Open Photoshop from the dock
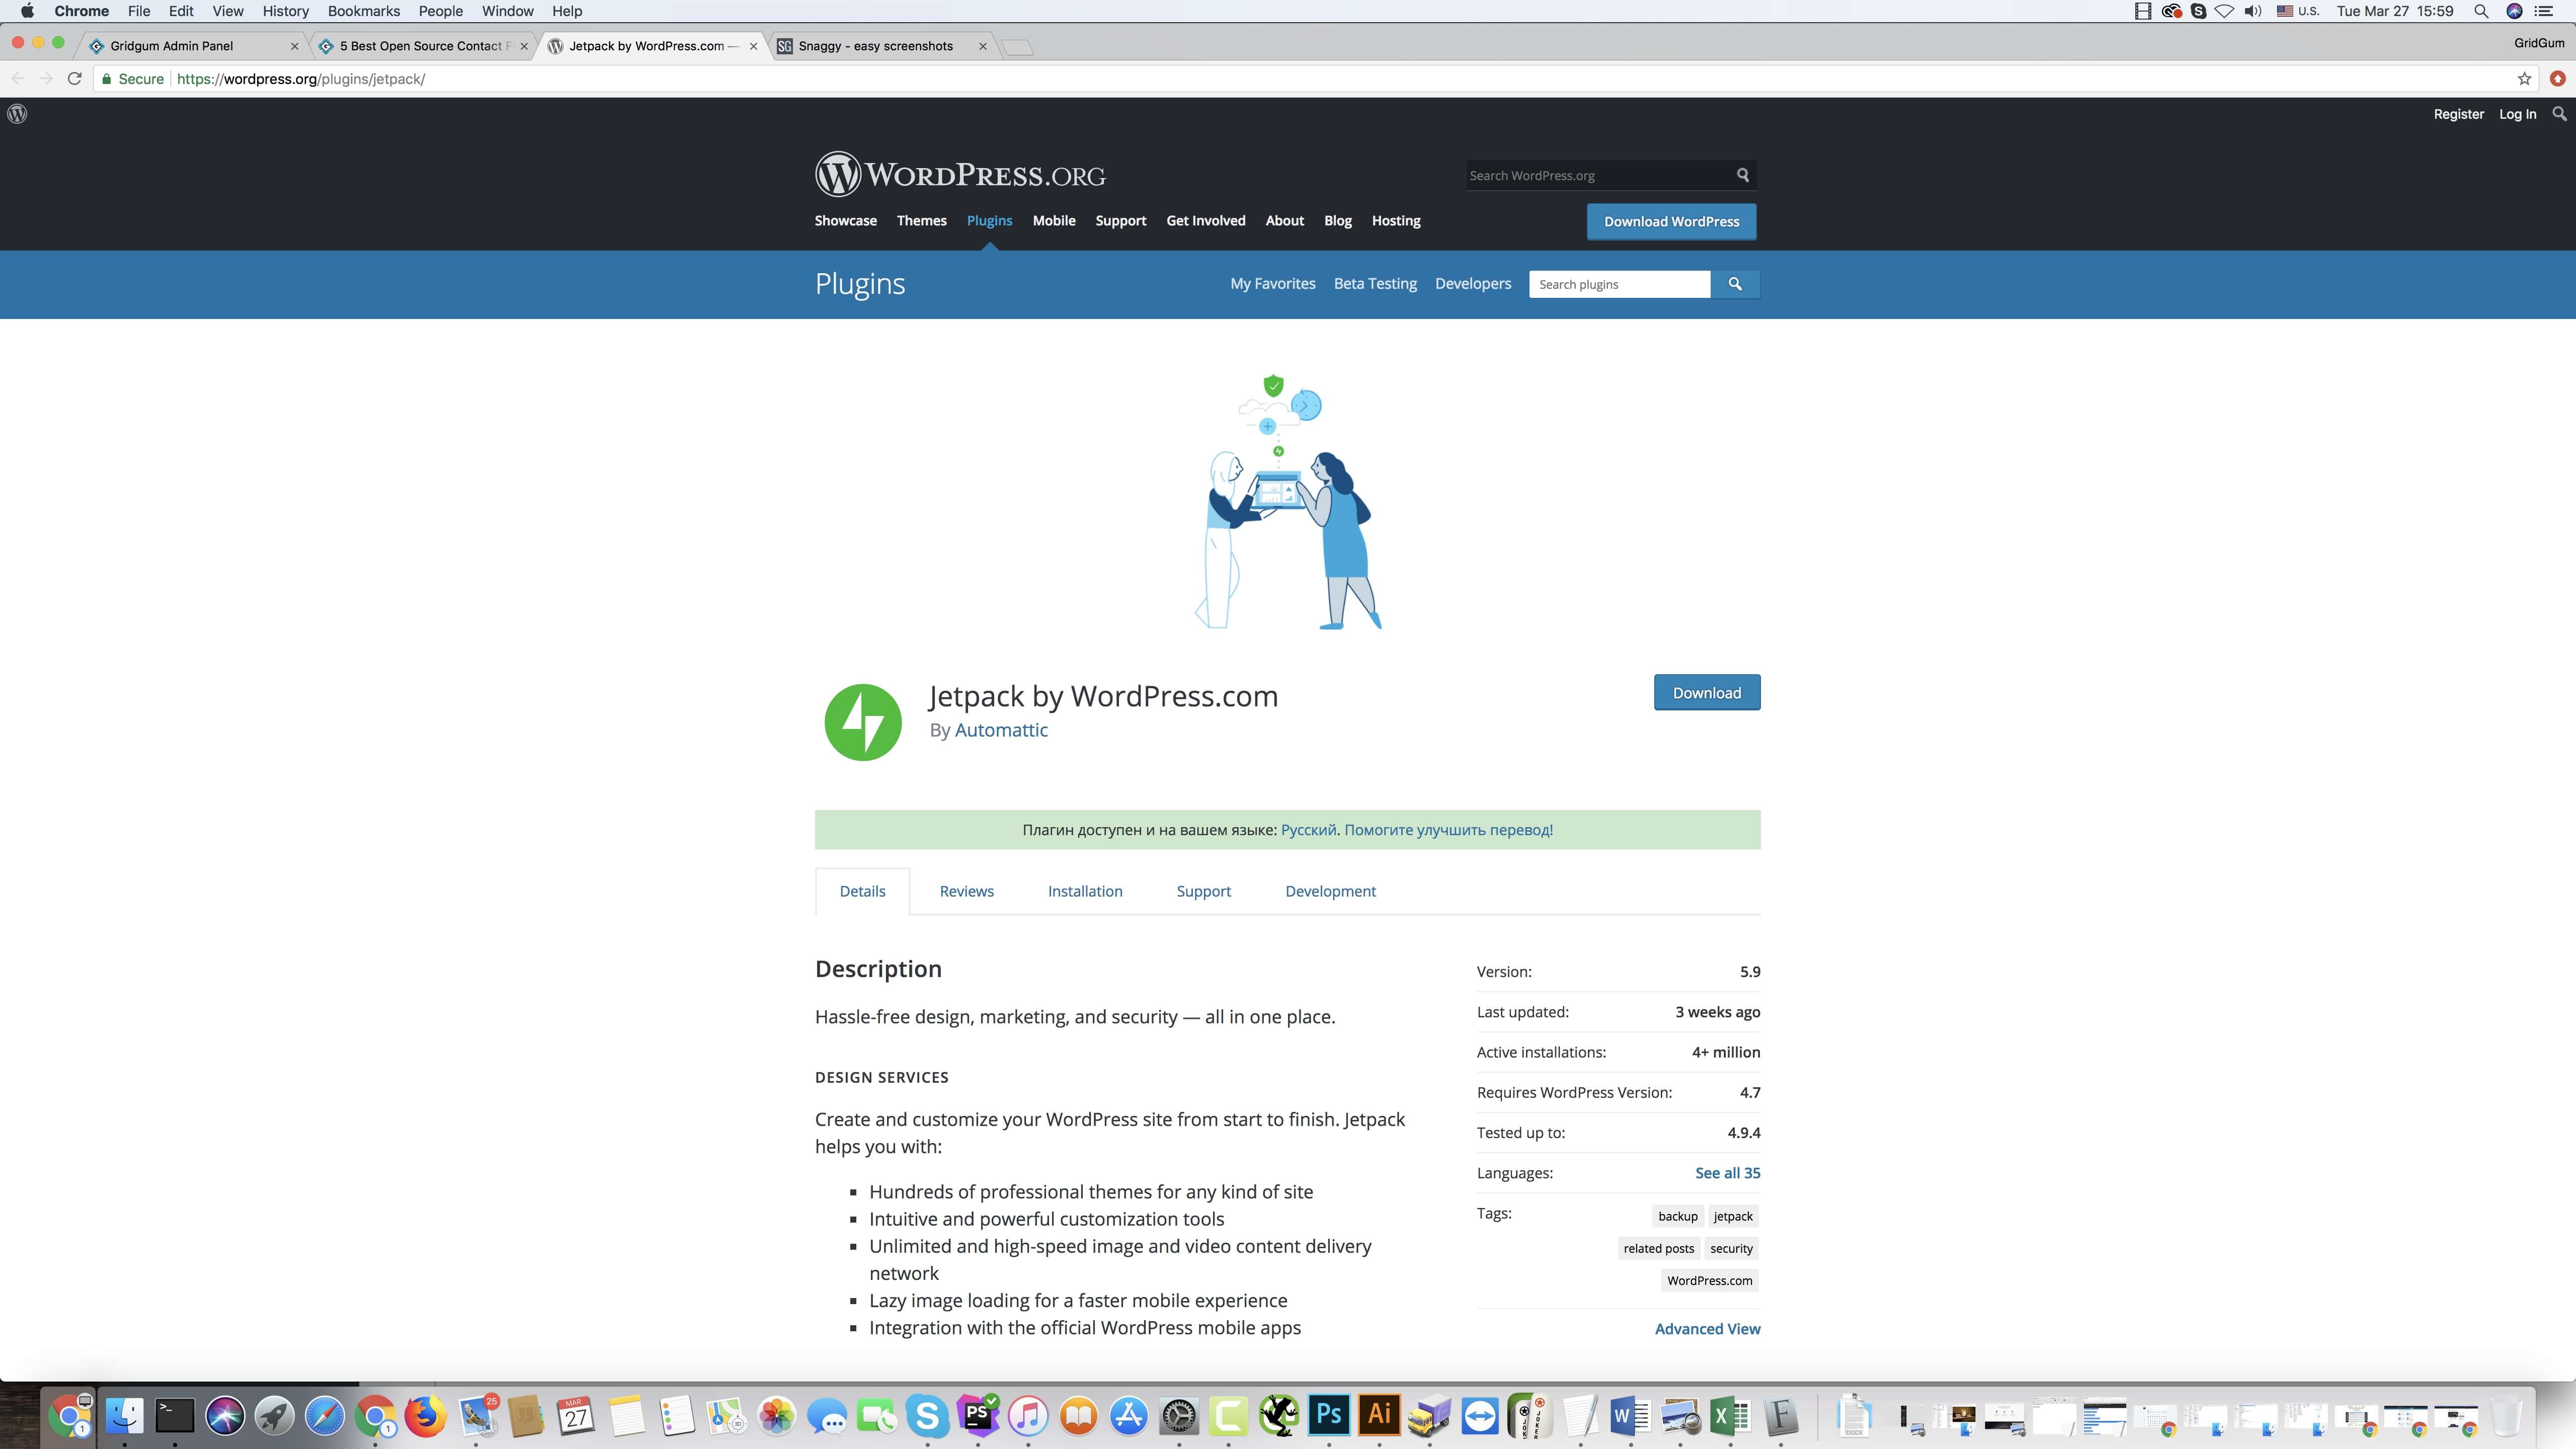 1329,1416
